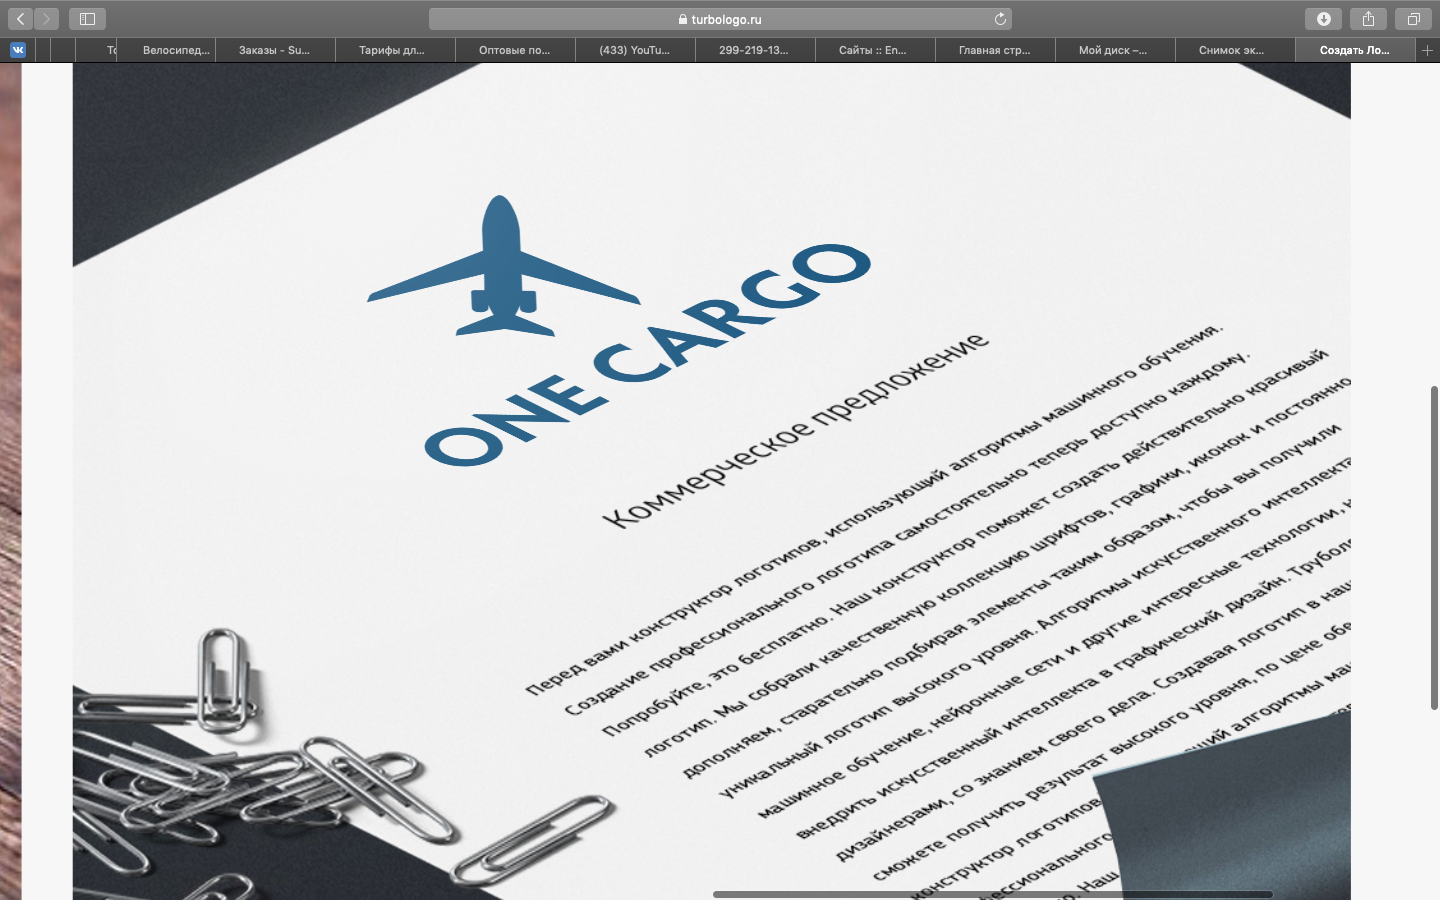Switch to the Главная стр... tab

pyautogui.click(x=995, y=50)
